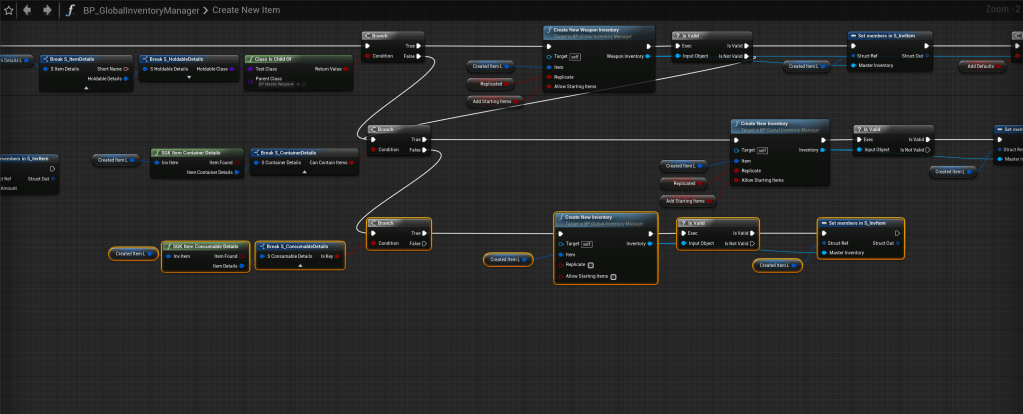Expand the Break S_HoldableDetails node arrow
1023x414 pixels.
[188, 78]
